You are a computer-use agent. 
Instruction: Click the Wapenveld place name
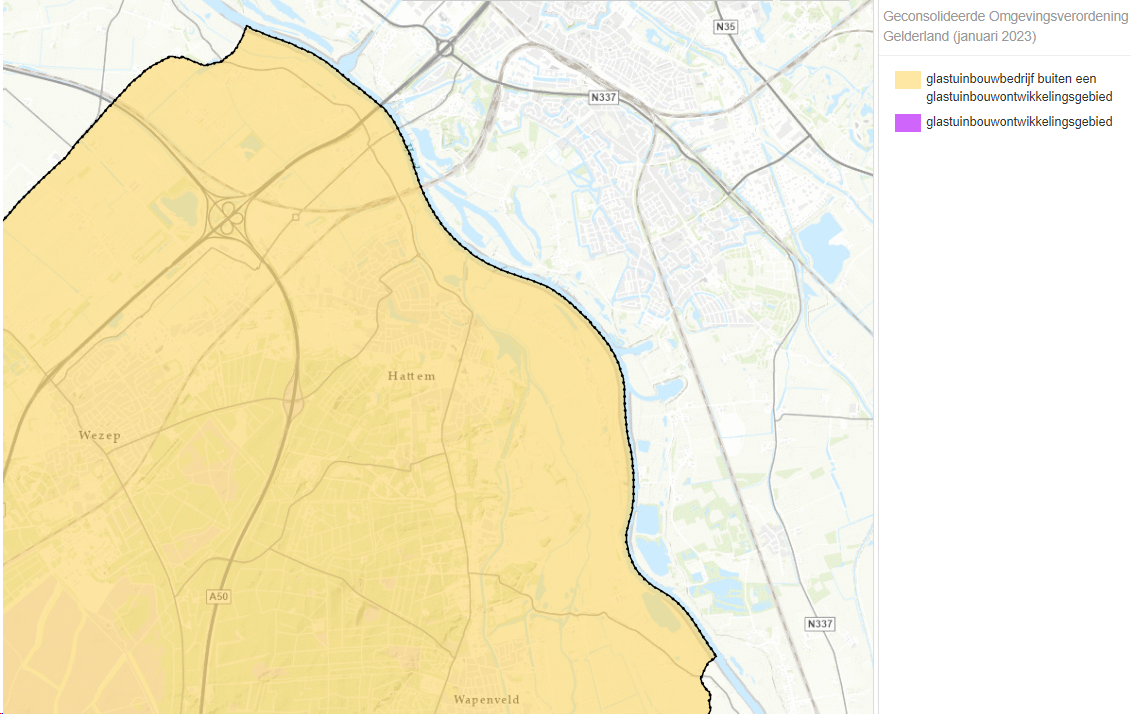click(486, 699)
